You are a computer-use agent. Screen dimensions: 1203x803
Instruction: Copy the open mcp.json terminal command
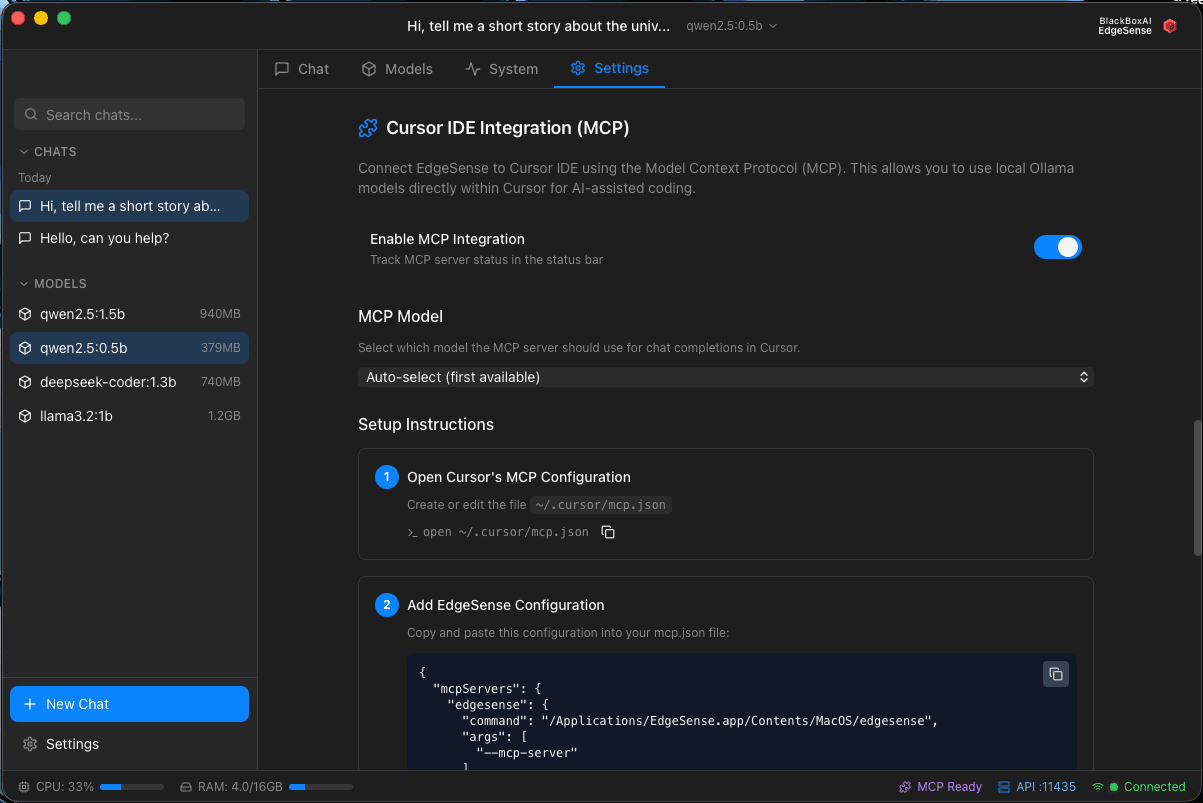tap(608, 532)
